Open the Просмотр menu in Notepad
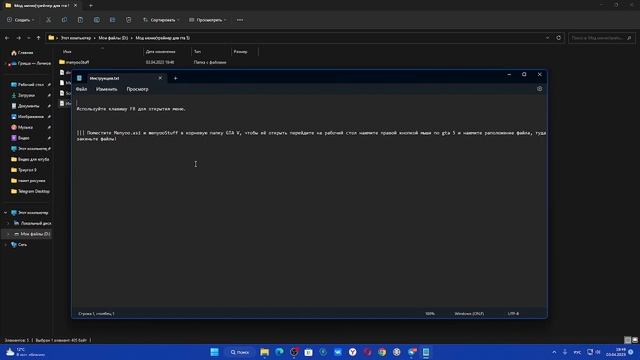The image size is (640, 360). point(138,89)
